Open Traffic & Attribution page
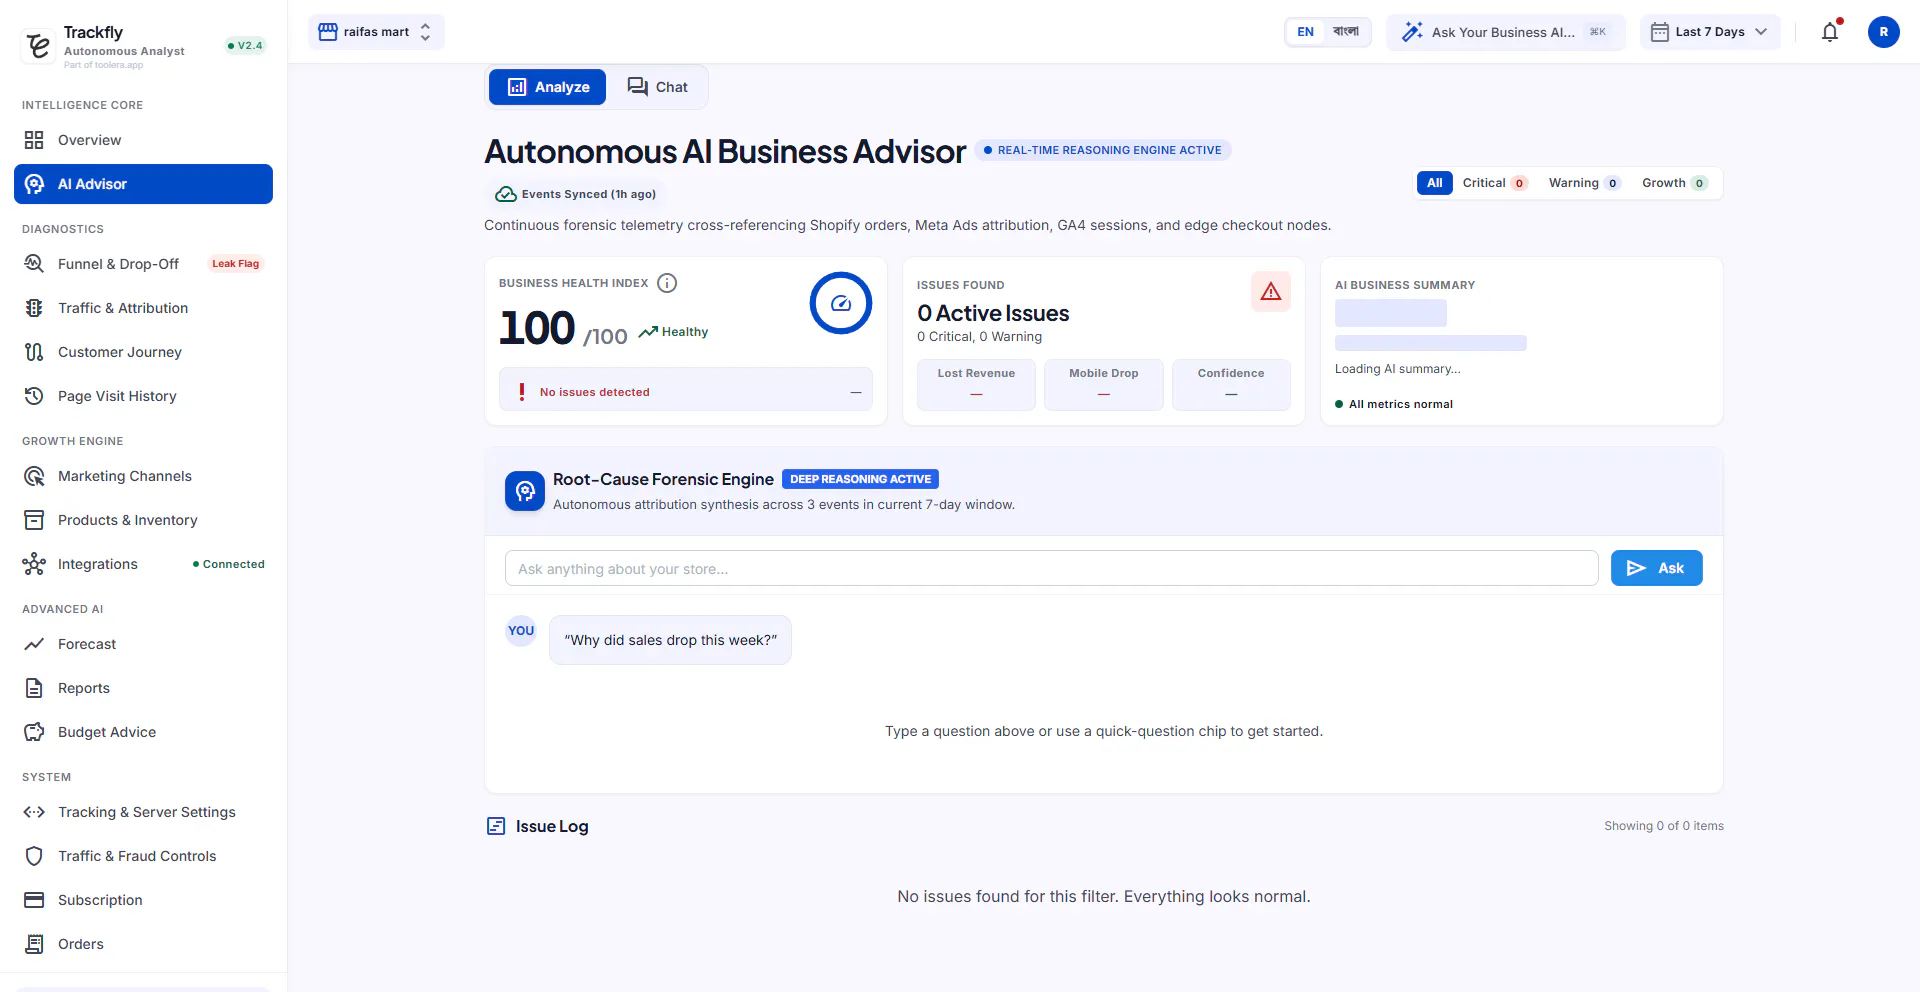Viewport: 1920px width, 992px height. point(143,308)
